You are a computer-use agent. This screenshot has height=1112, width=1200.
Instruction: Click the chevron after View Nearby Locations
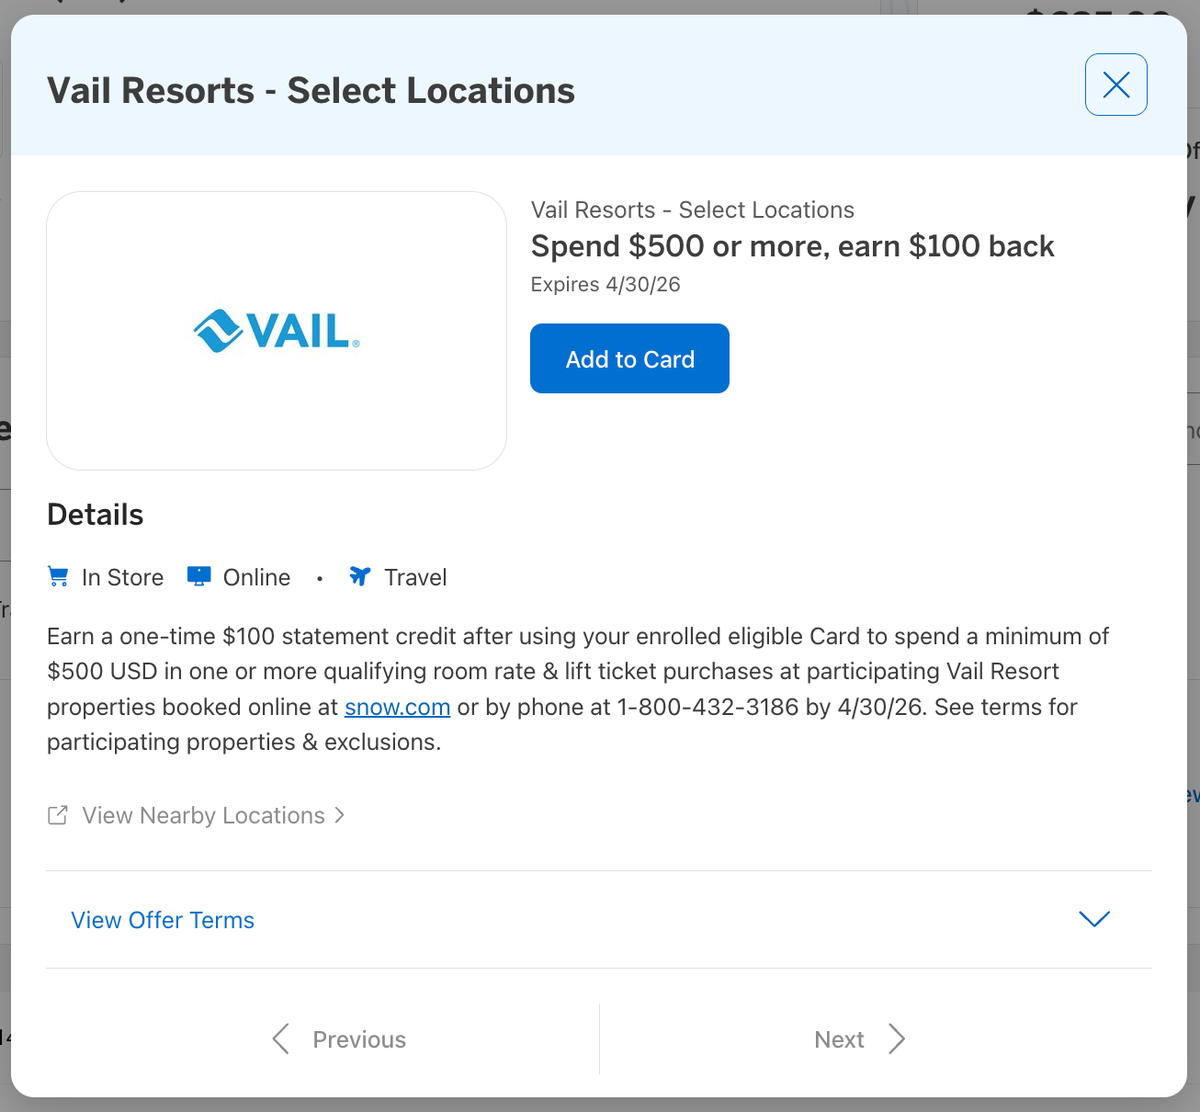coord(340,815)
